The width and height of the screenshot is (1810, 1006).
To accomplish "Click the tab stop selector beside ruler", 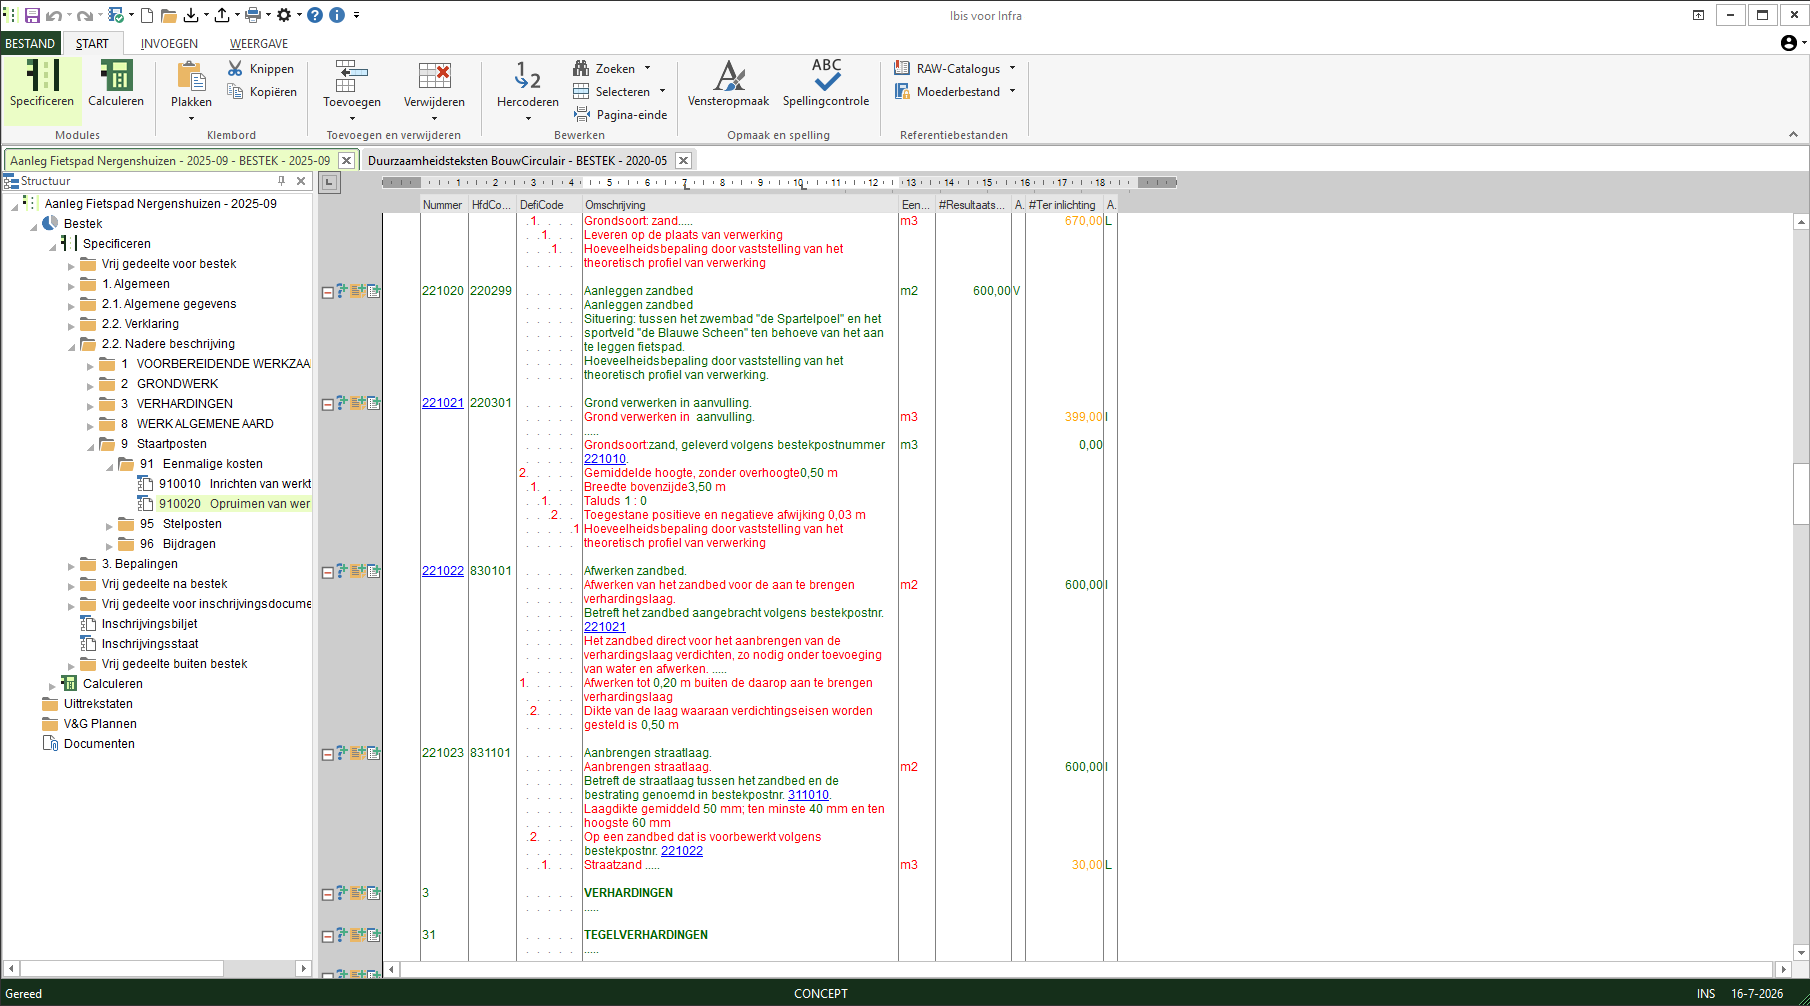I will pyautogui.click(x=330, y=182).
